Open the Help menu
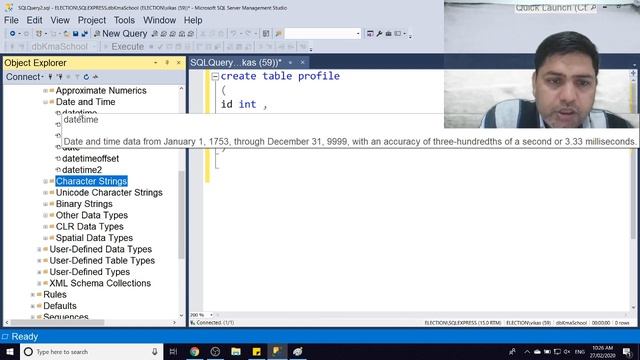Screen dimensions: 640x360 tap(193, 20)
